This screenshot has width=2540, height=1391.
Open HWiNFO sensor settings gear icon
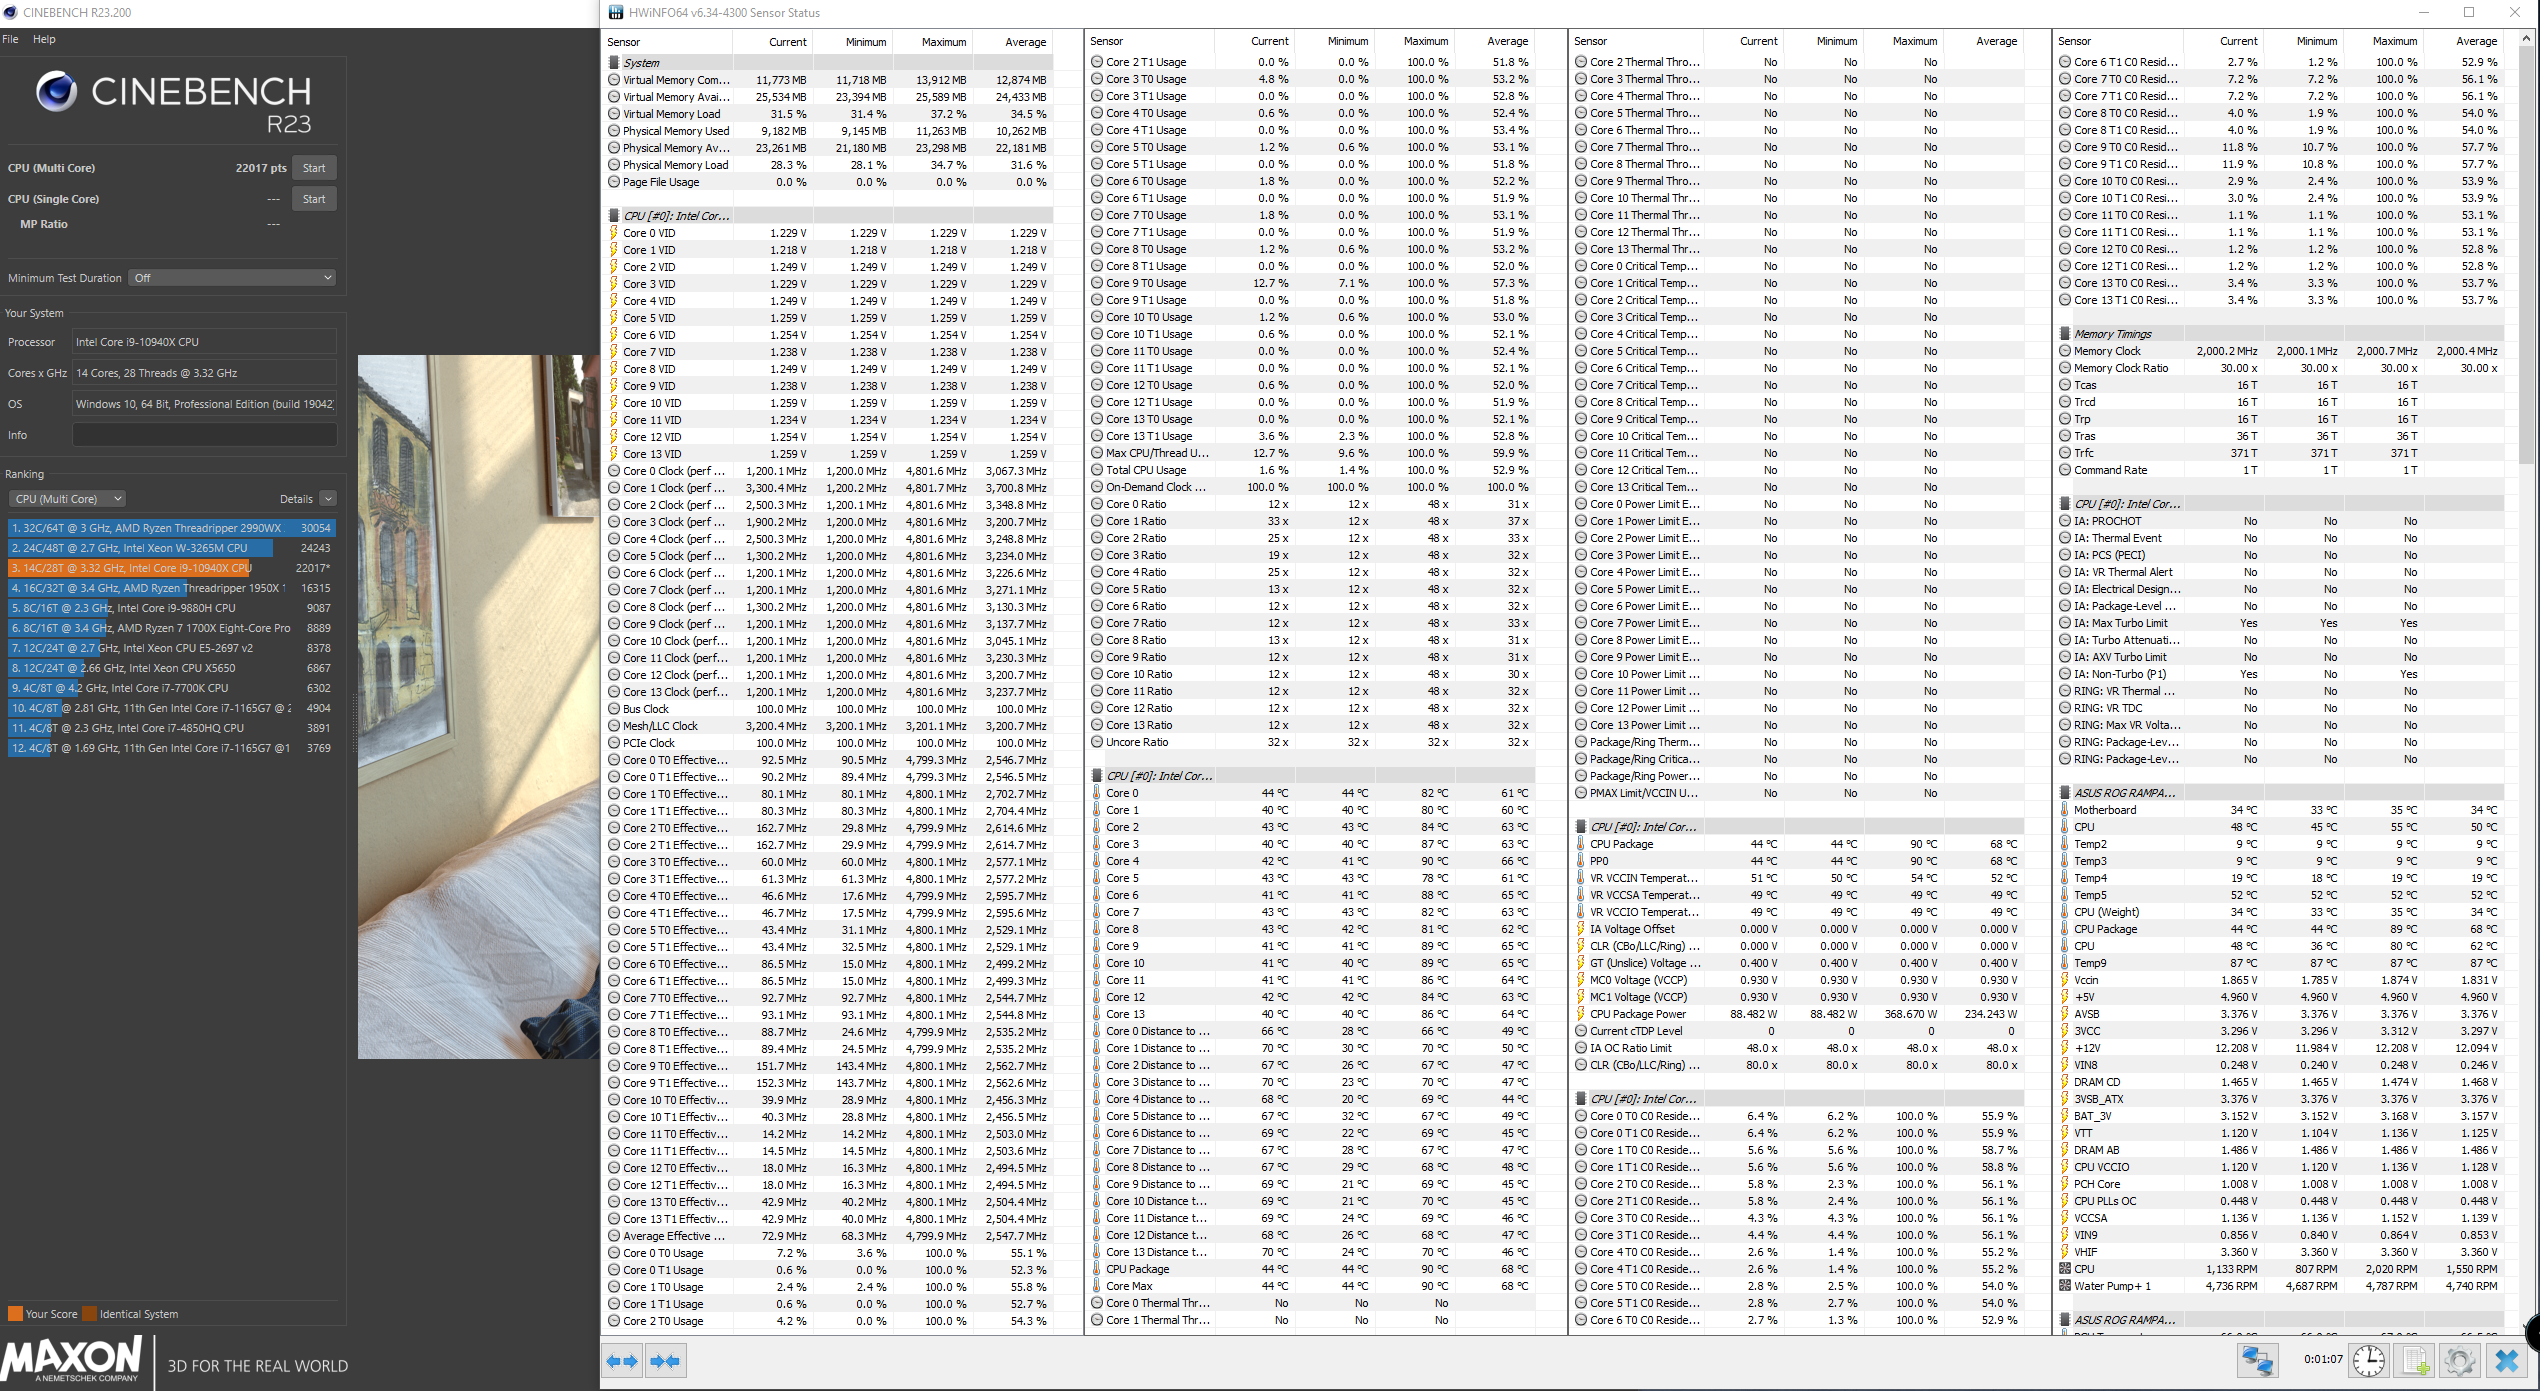[x=2460, y=1361]
